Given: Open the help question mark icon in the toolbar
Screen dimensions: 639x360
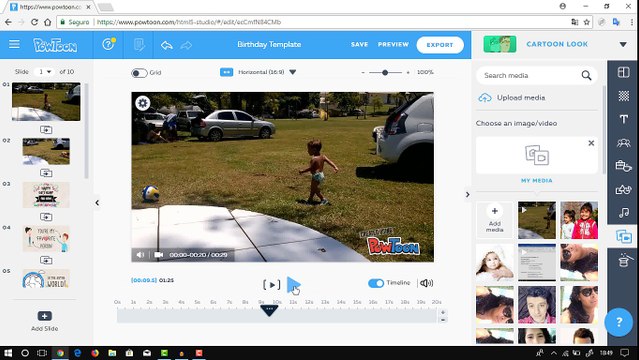Looking at the screenshot, I should [x=108, y=44].
